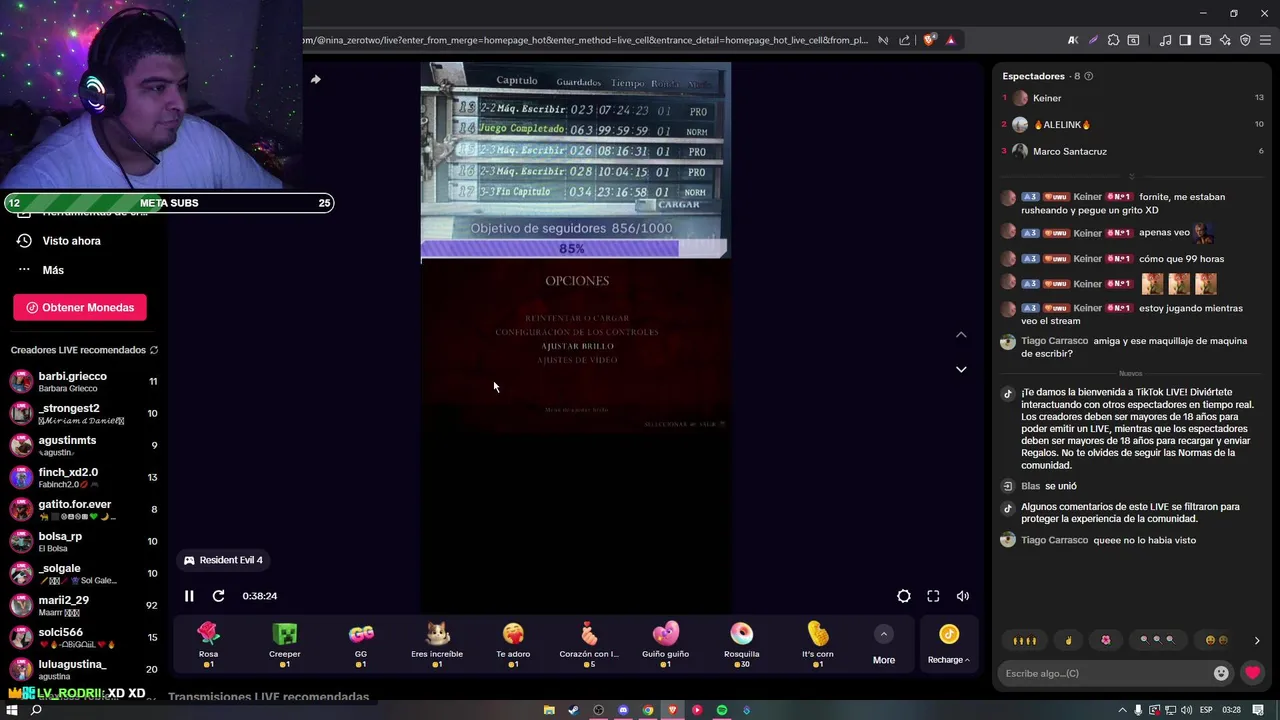
Task: Go to next live with down chevron
Action: 961,369
